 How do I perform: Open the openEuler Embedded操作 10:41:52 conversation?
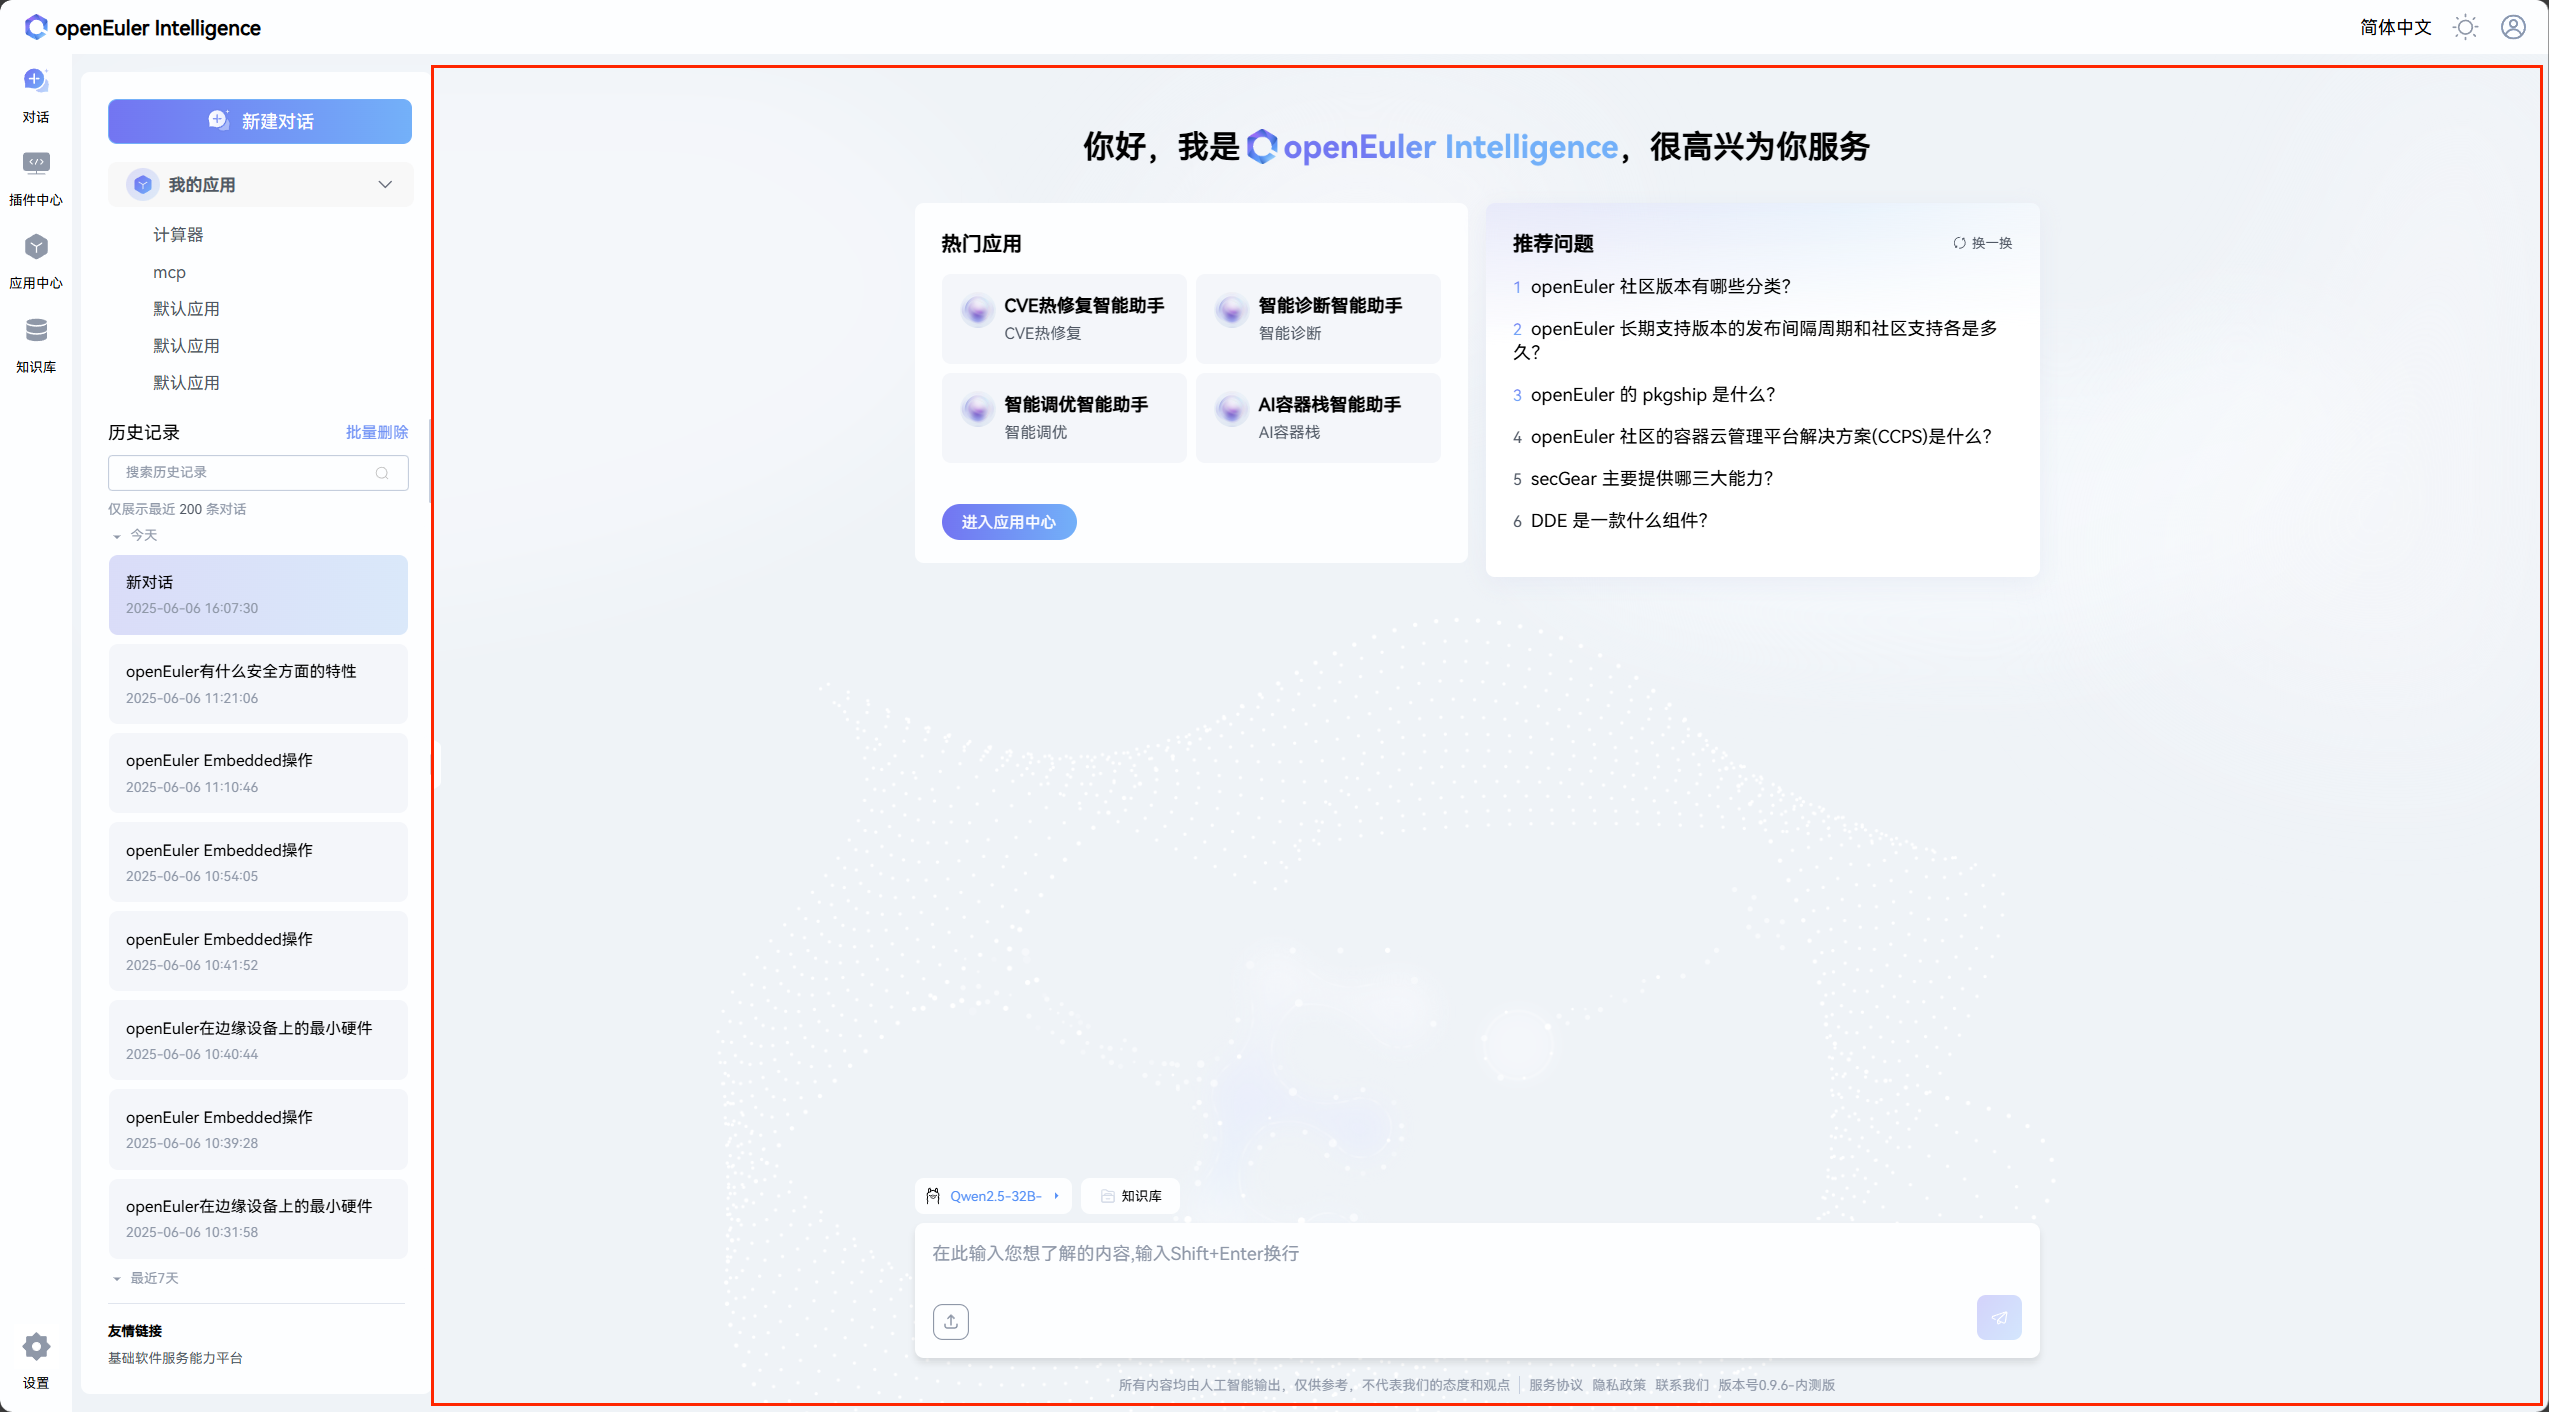click(258, 951)
